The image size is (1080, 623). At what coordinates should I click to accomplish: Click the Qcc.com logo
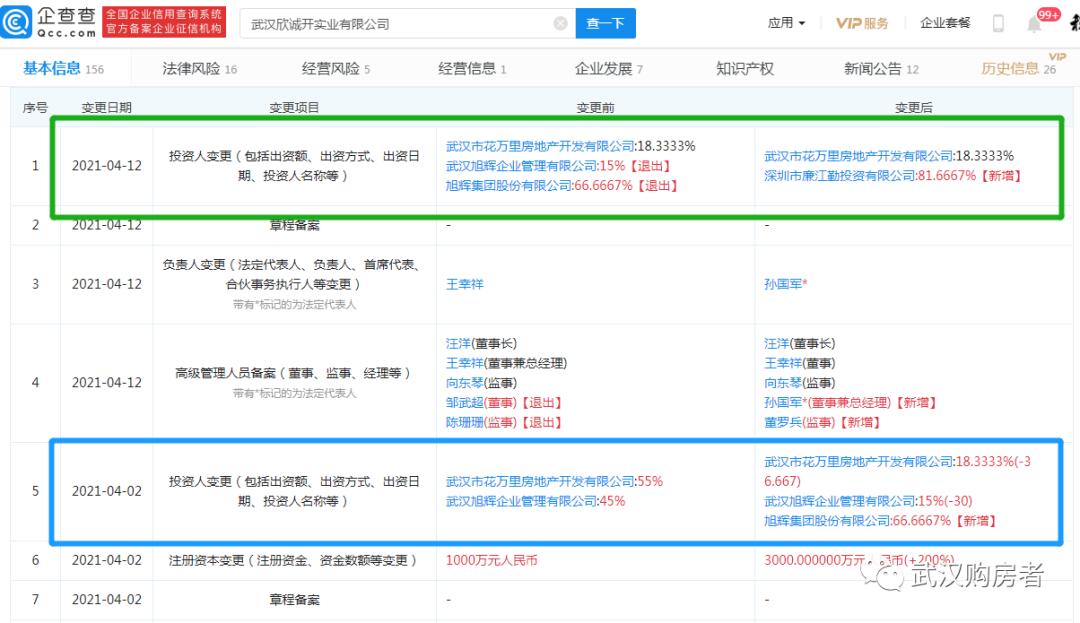pyautogui.click(x=45, y=22)
